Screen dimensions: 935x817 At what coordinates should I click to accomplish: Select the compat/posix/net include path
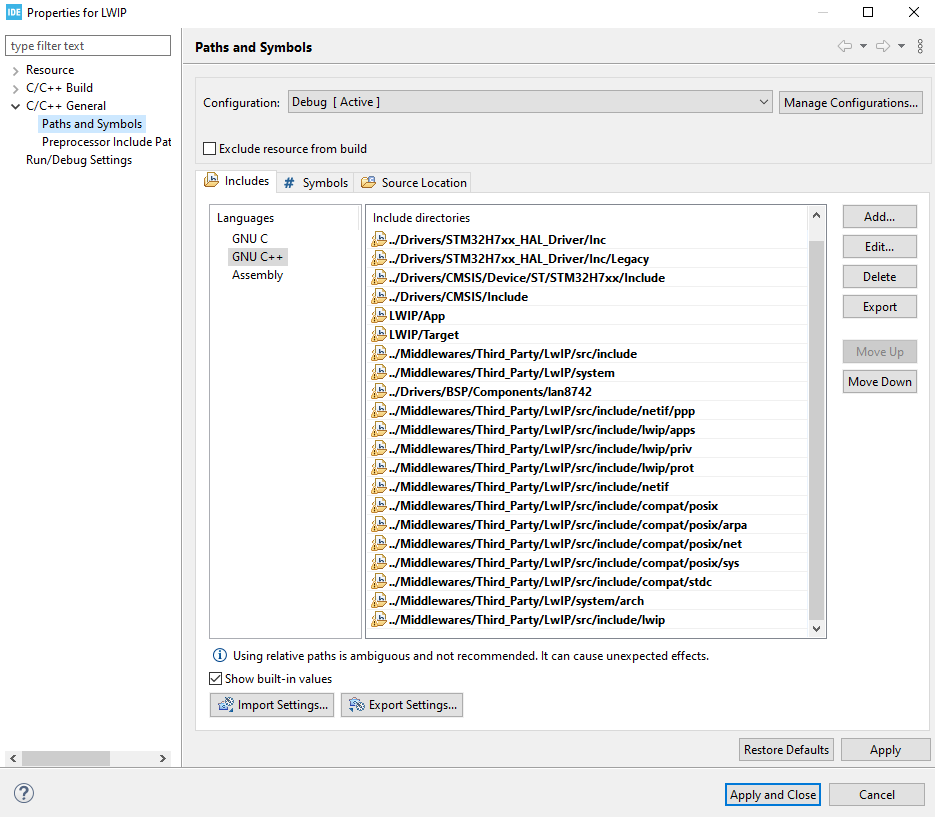click(x=588, y=544)
